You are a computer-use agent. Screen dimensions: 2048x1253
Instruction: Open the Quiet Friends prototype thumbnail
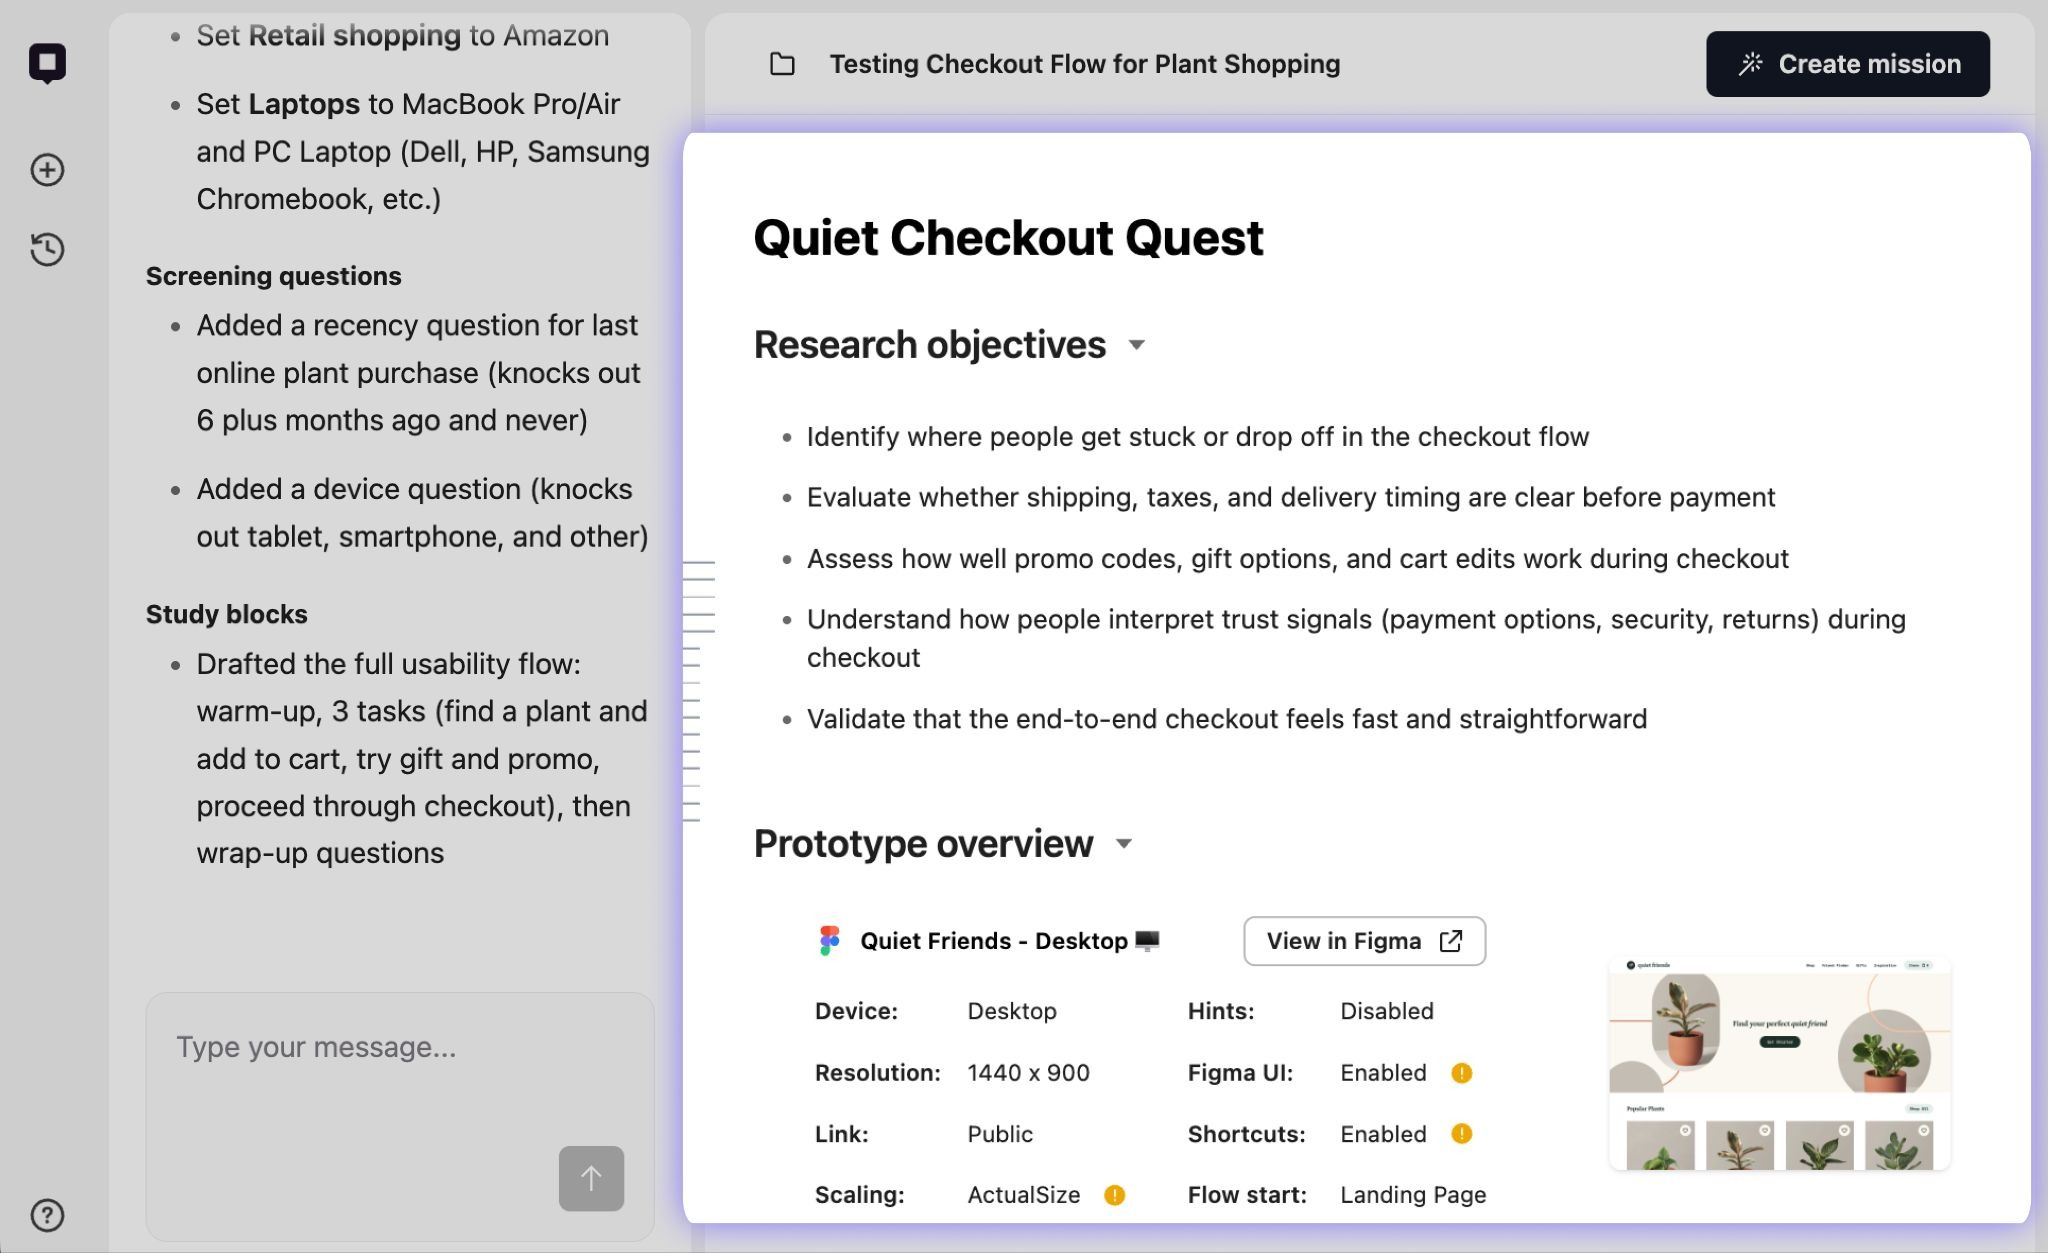[x=1779, y=1064]
